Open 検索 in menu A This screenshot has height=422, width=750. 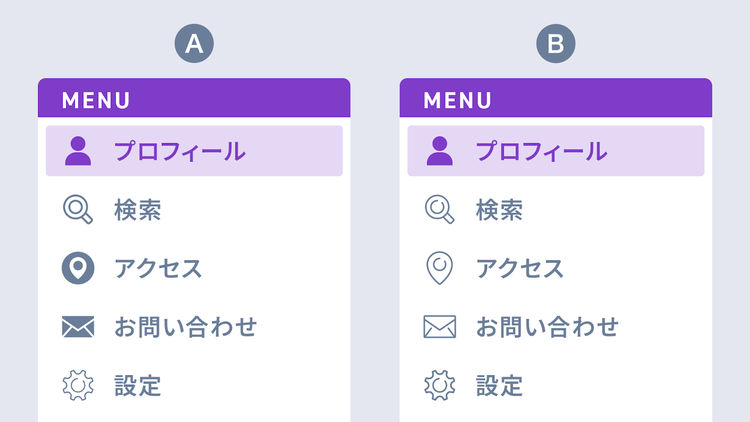coord(138,210)
